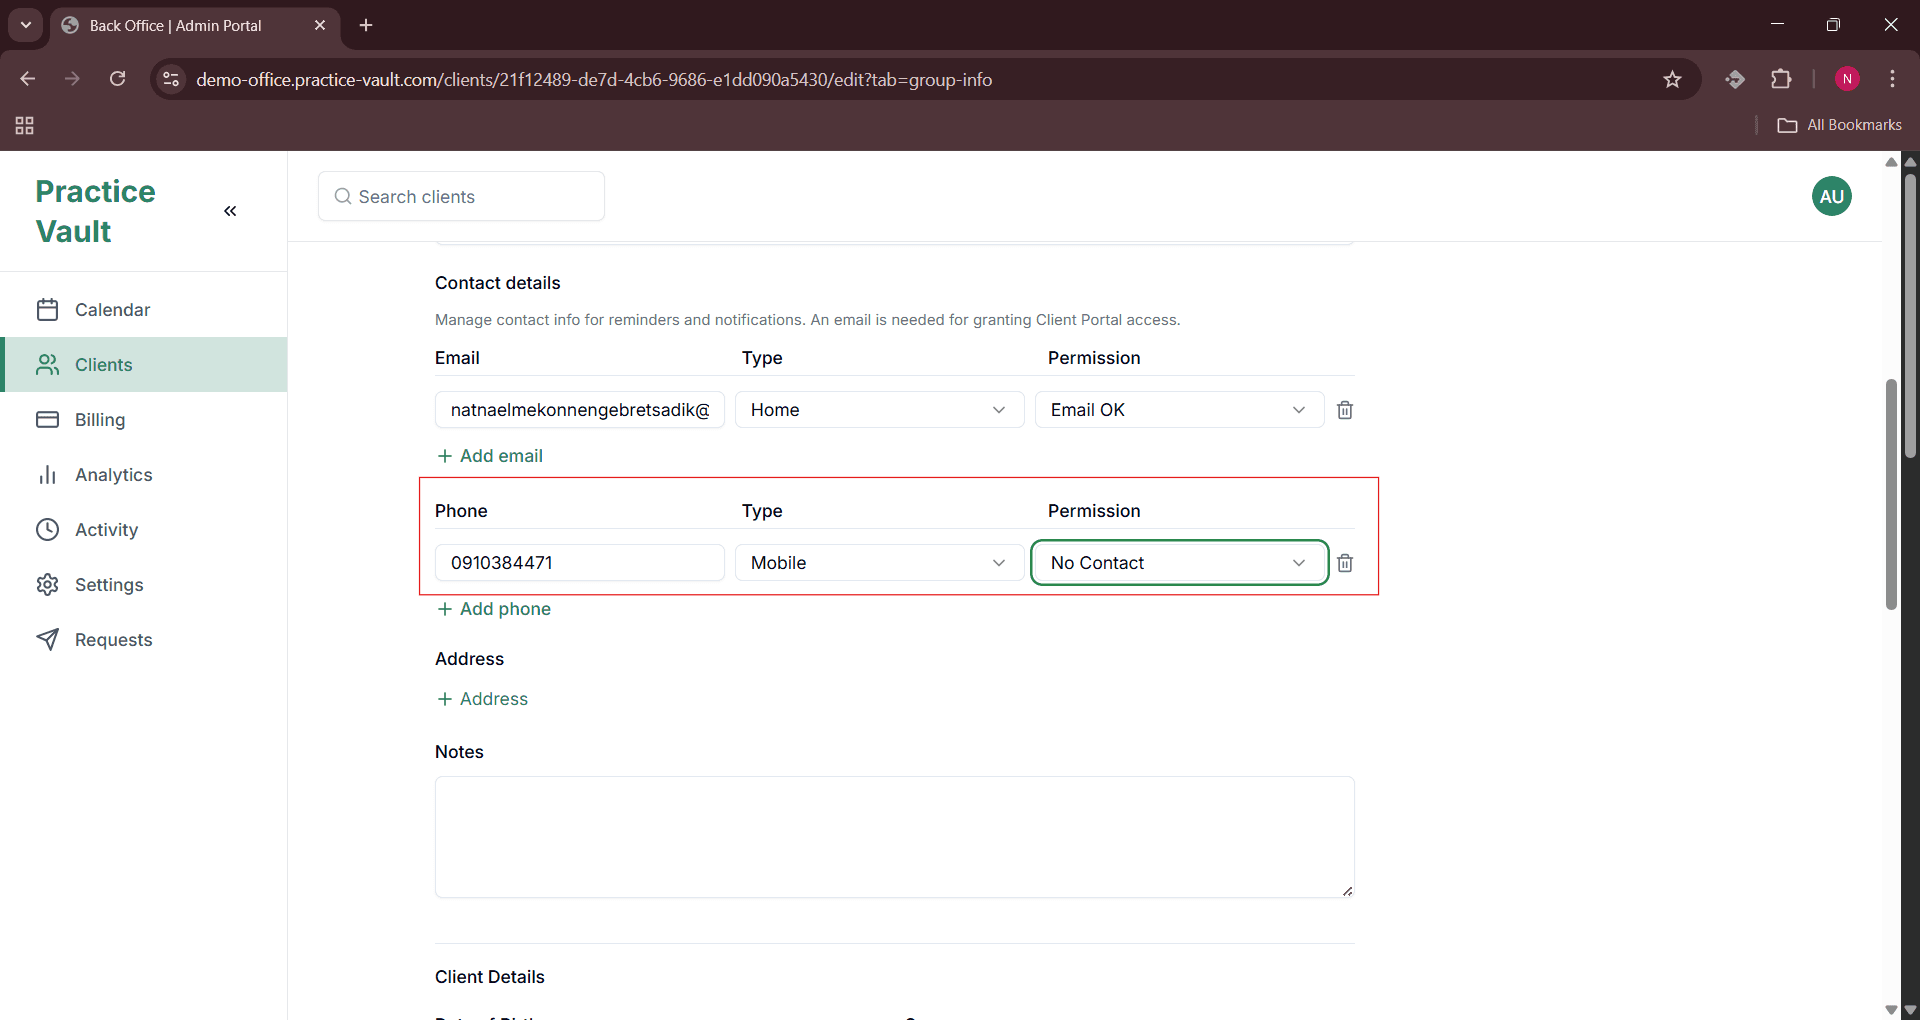1920x1020 pixels.
Task: Change the No Contact permission dropdown
Action: tap(1179, 562)
